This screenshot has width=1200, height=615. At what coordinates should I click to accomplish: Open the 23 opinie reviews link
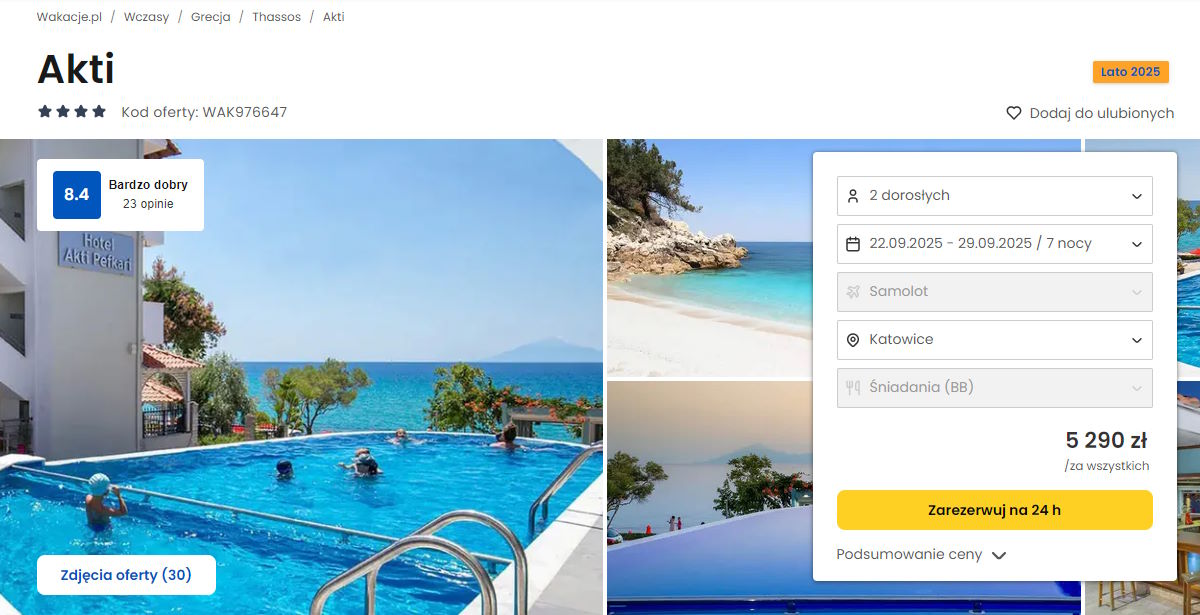tap(148, 204)
